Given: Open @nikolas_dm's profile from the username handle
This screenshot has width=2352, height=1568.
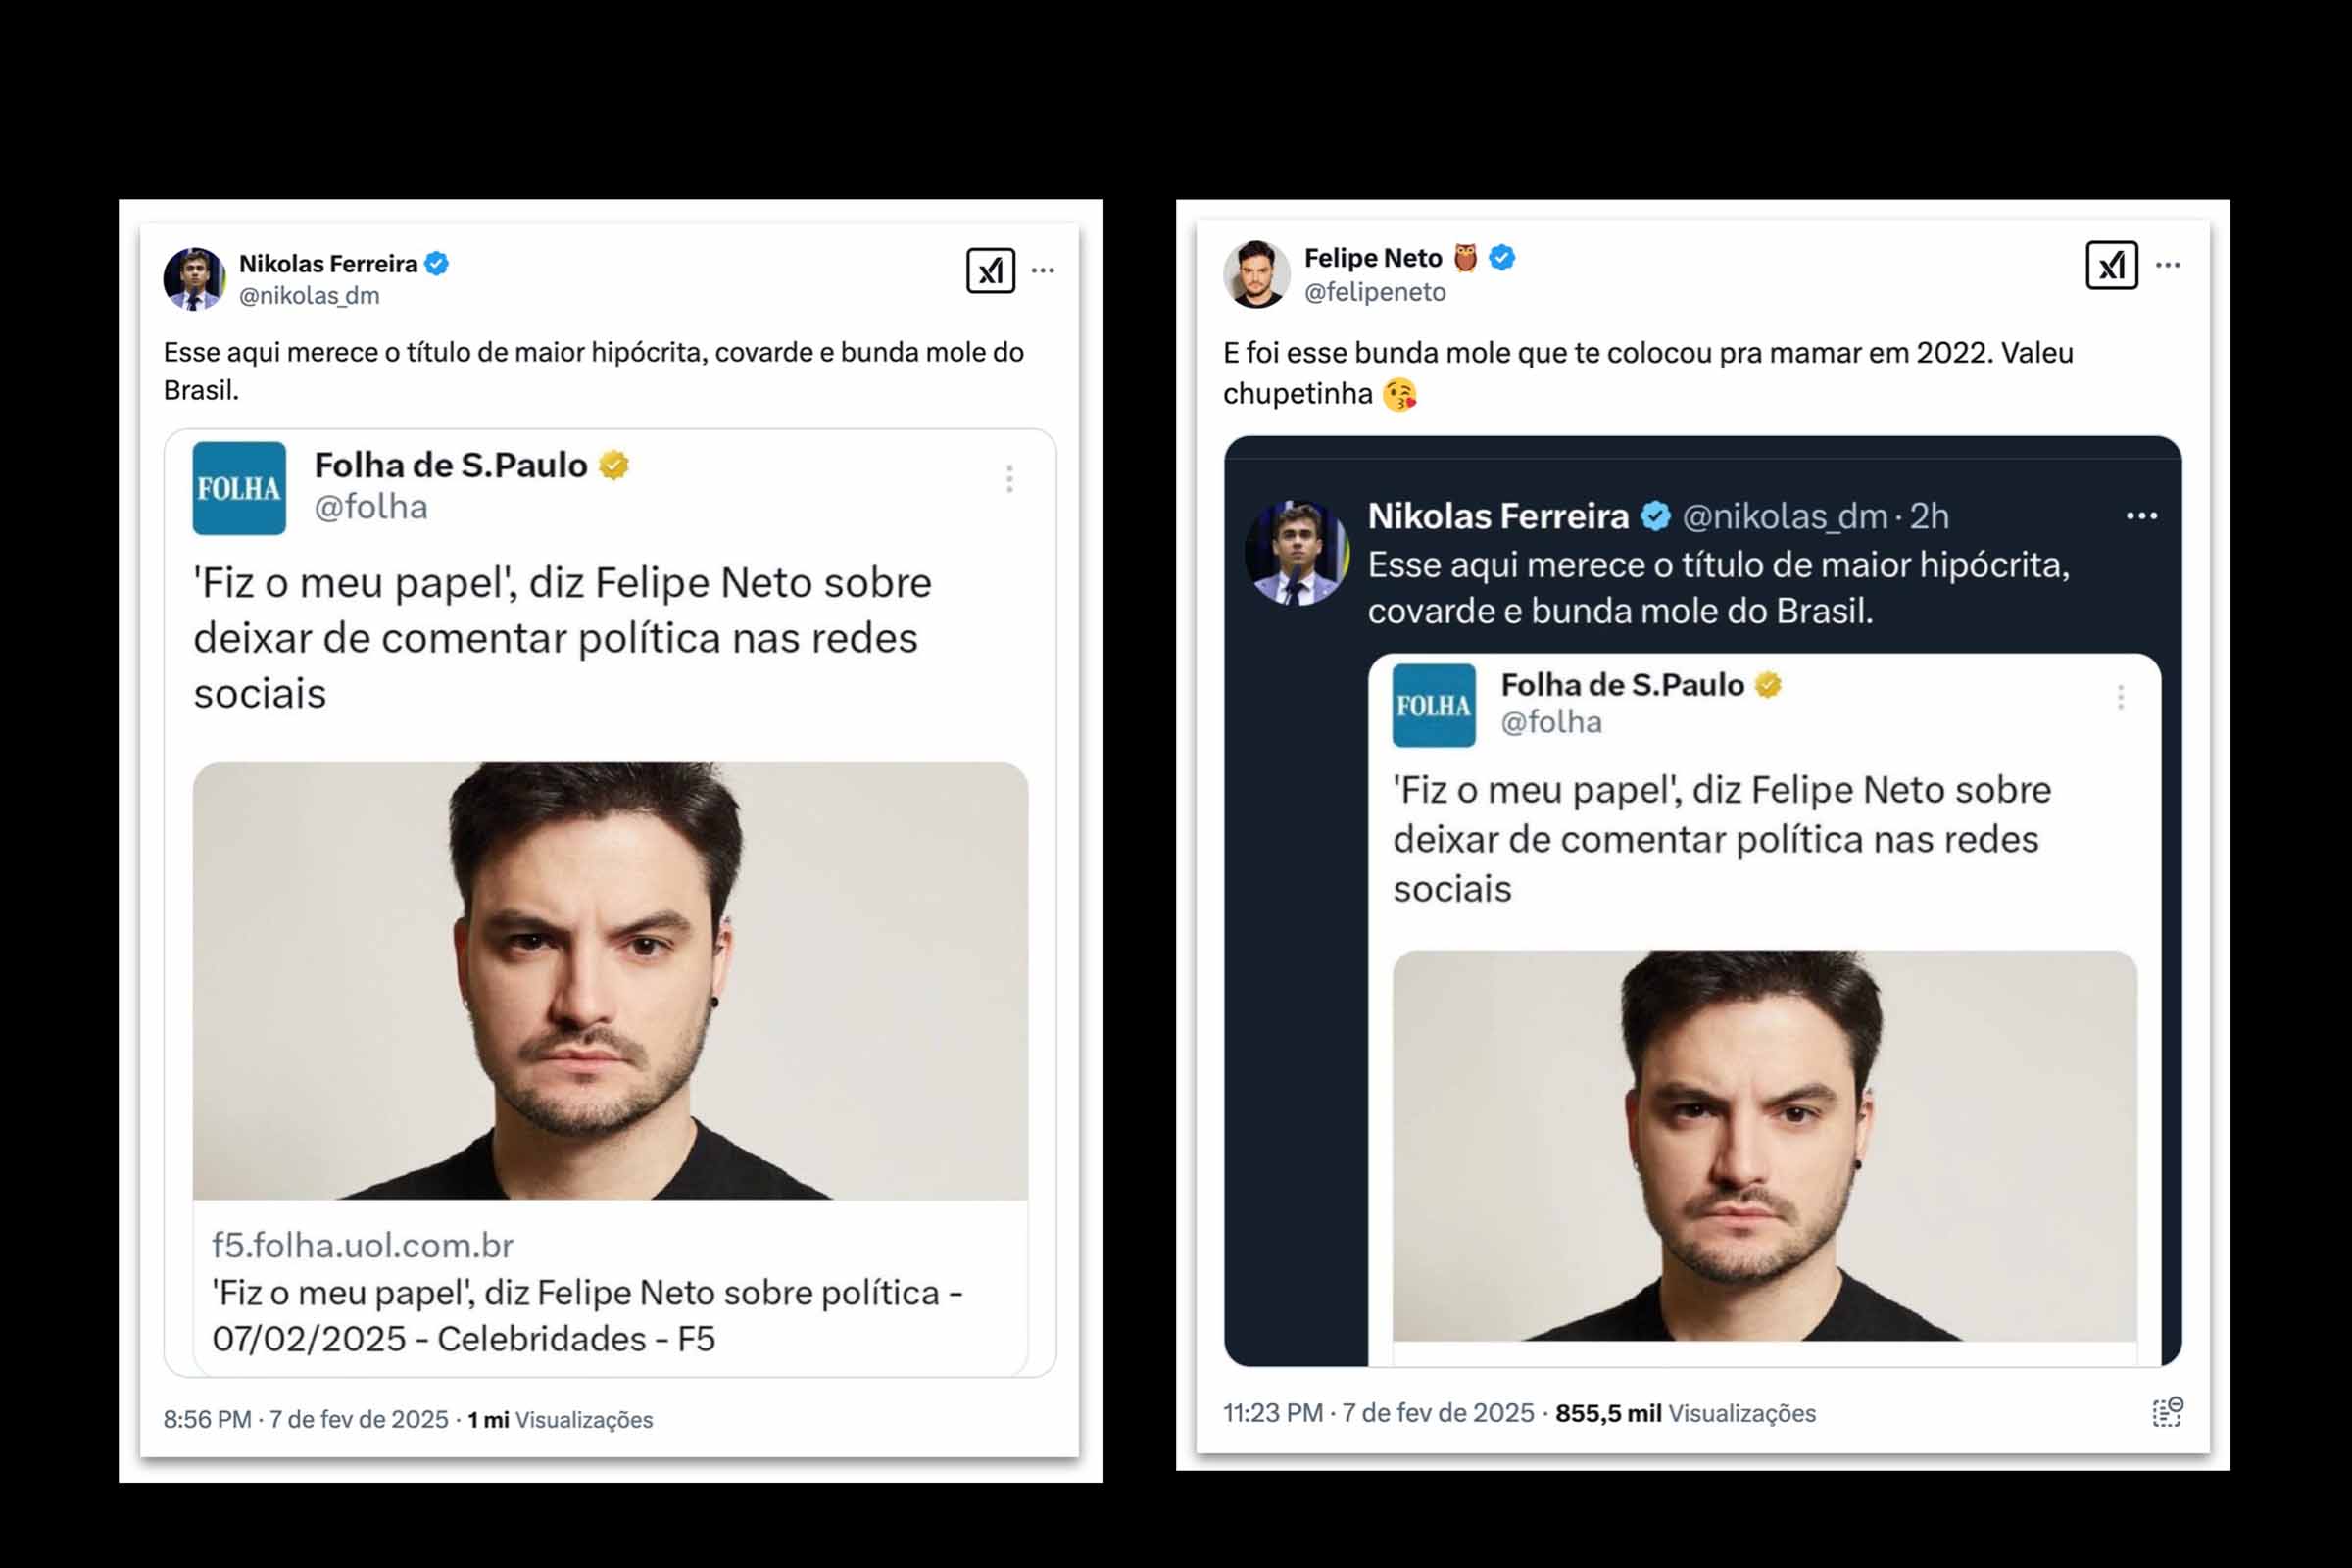Looking at the screenshot, I should tap(312, 295).
